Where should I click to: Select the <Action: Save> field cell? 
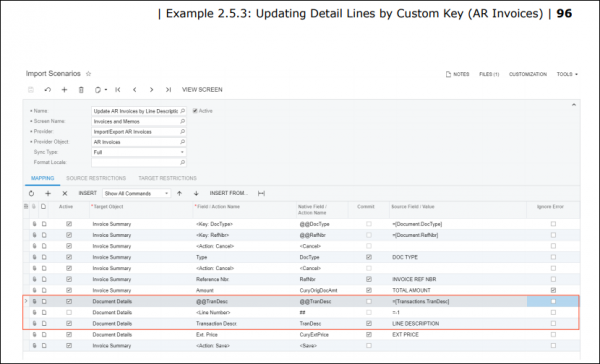[245, 346]
